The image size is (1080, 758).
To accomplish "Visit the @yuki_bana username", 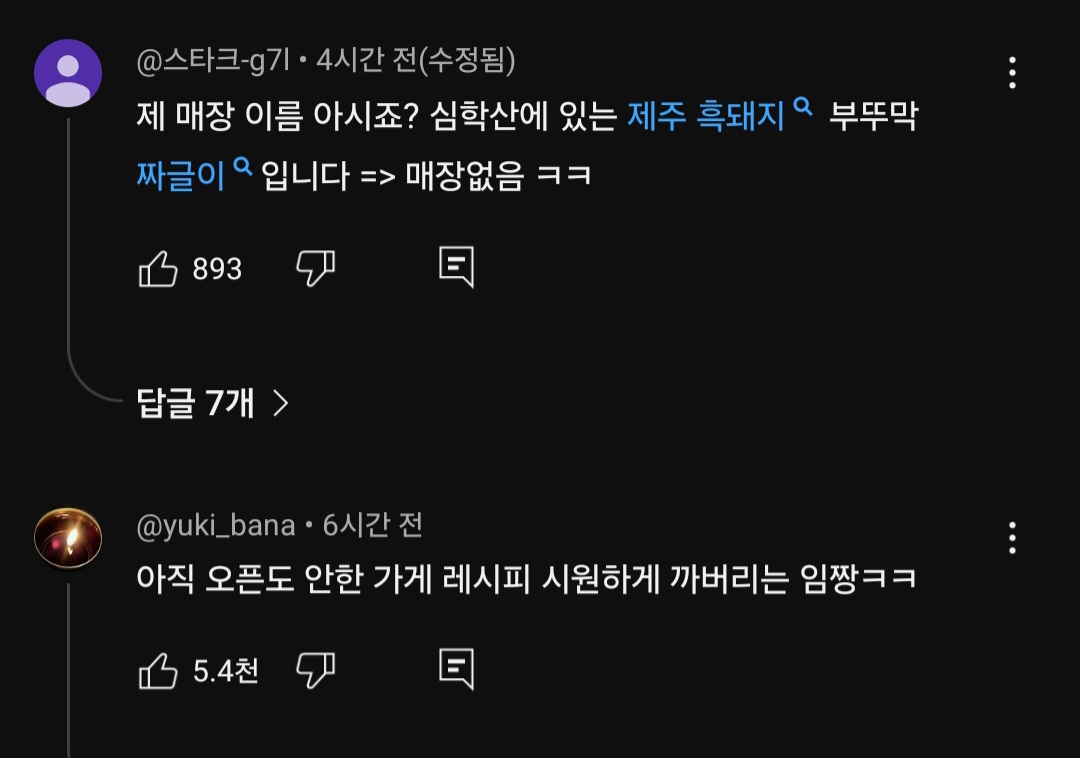I will click(216, 525).
